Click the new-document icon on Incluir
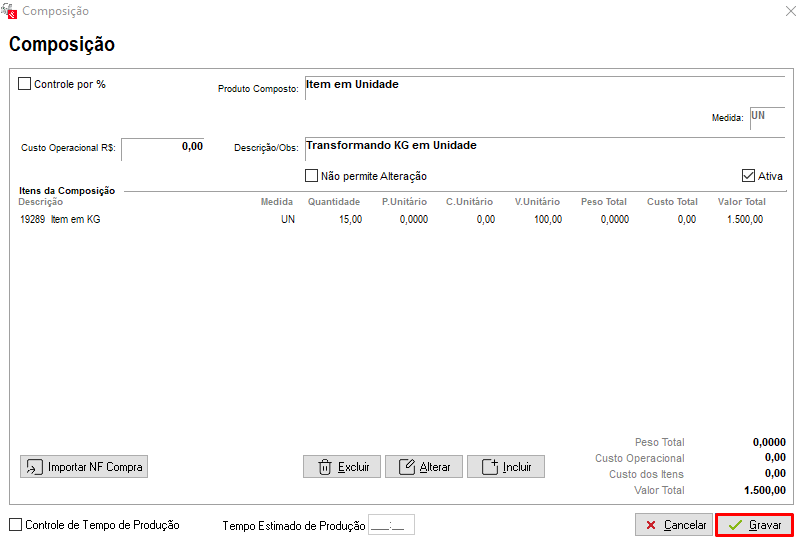 (x=490, y=467)
